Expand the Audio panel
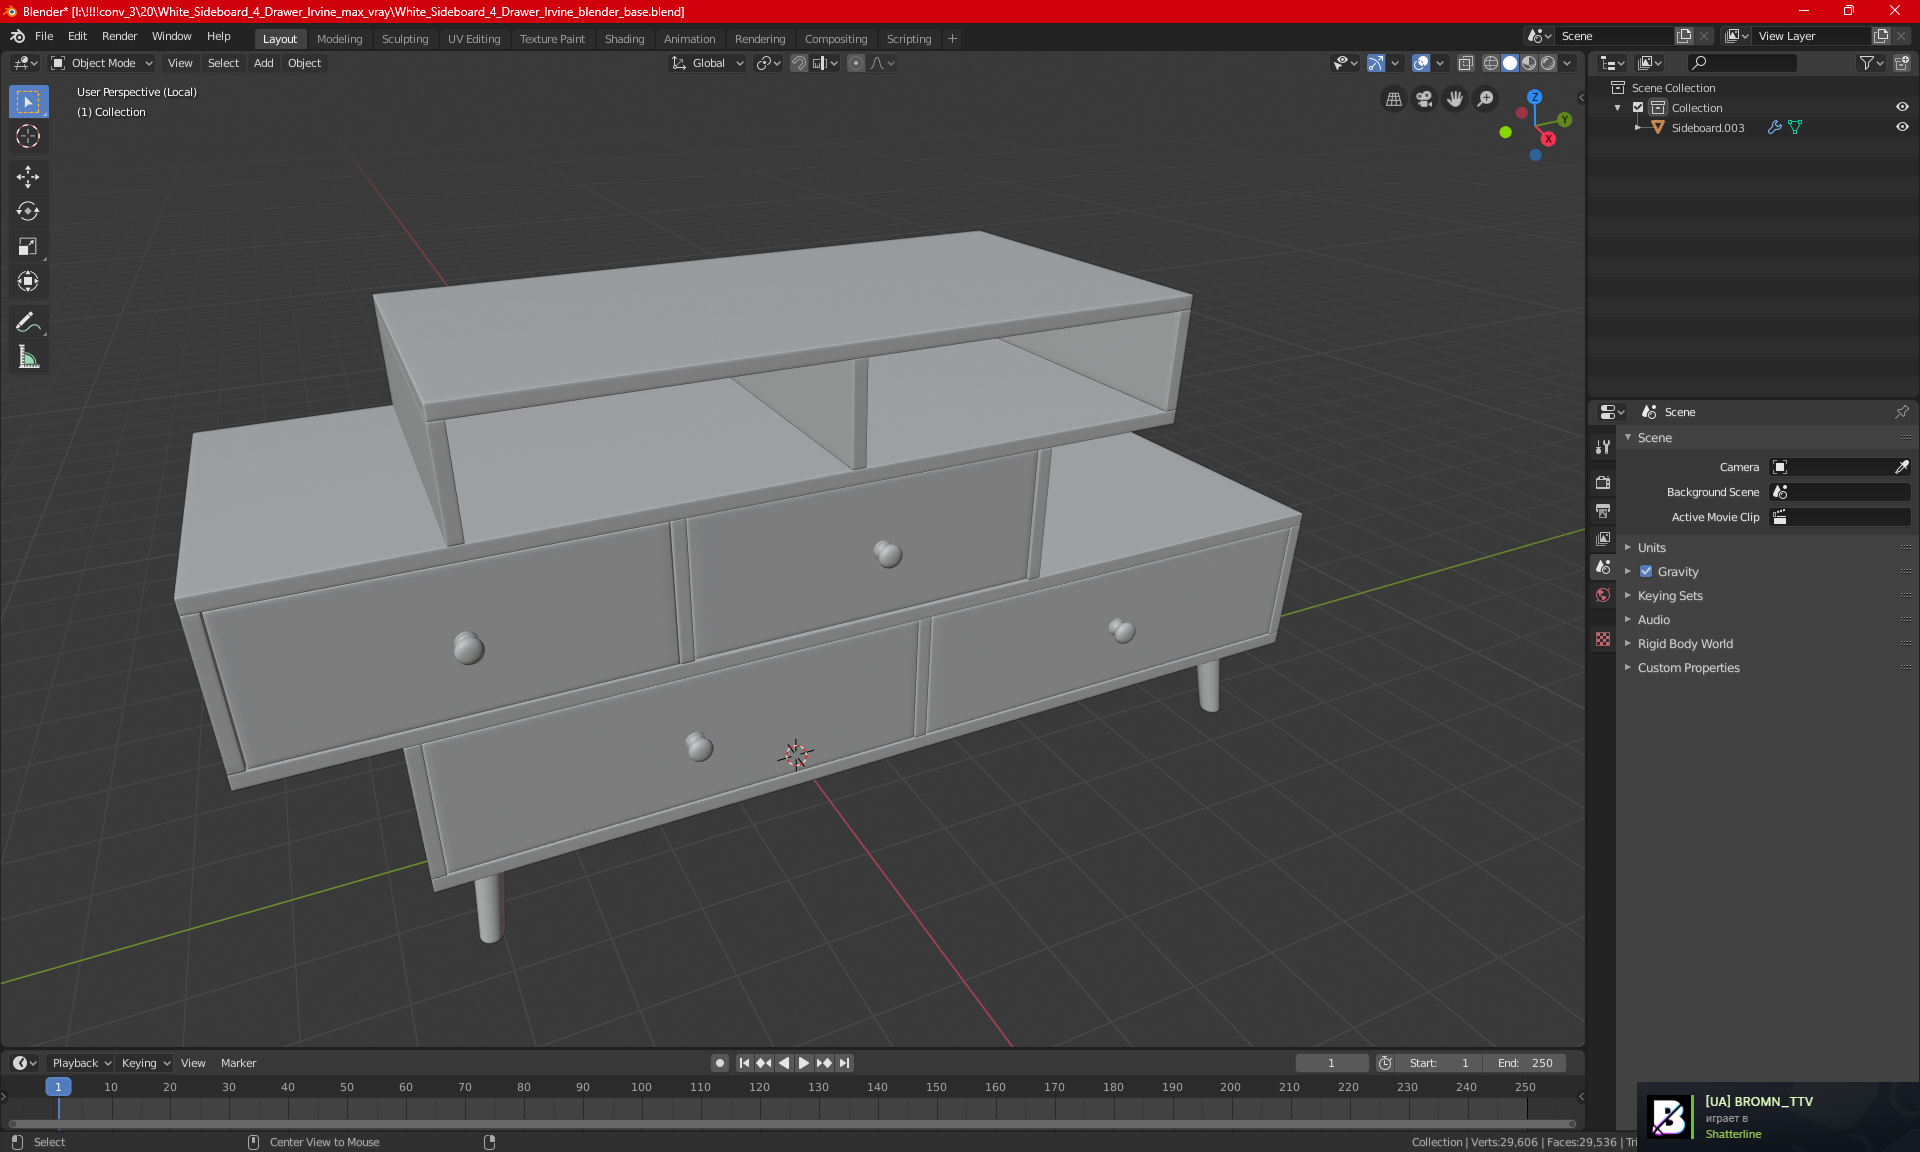This screenshot has height=1152, width=1920. point(1653,620)
